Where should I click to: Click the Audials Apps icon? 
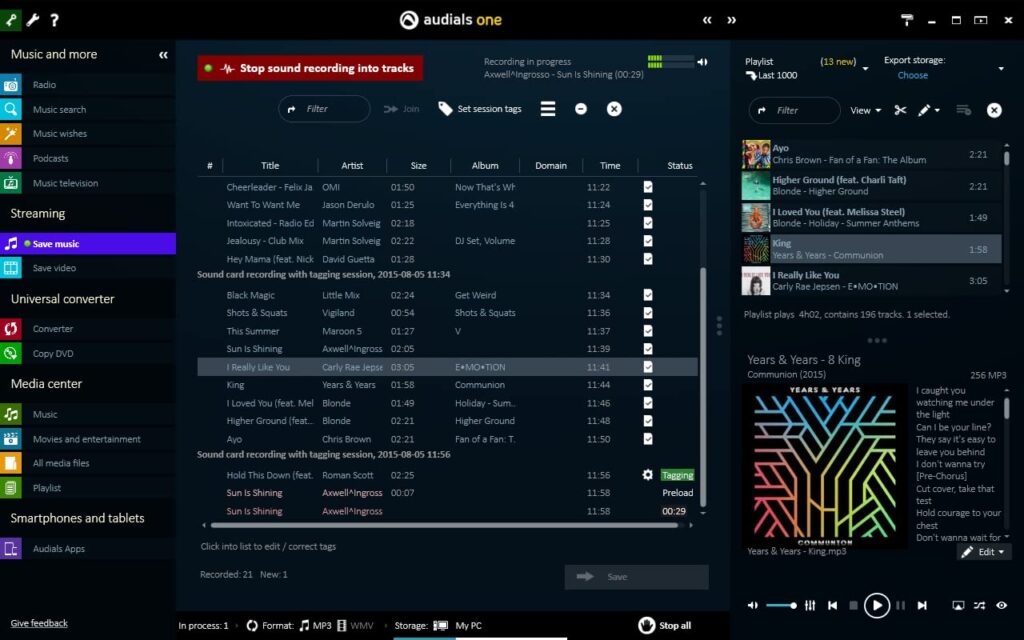point(10,549)
